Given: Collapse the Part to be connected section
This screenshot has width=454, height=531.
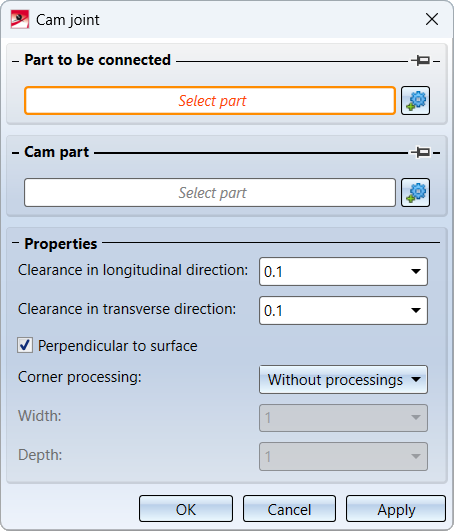Looking at the screenshot, I should pyautogui.click(x=15, y=61).
